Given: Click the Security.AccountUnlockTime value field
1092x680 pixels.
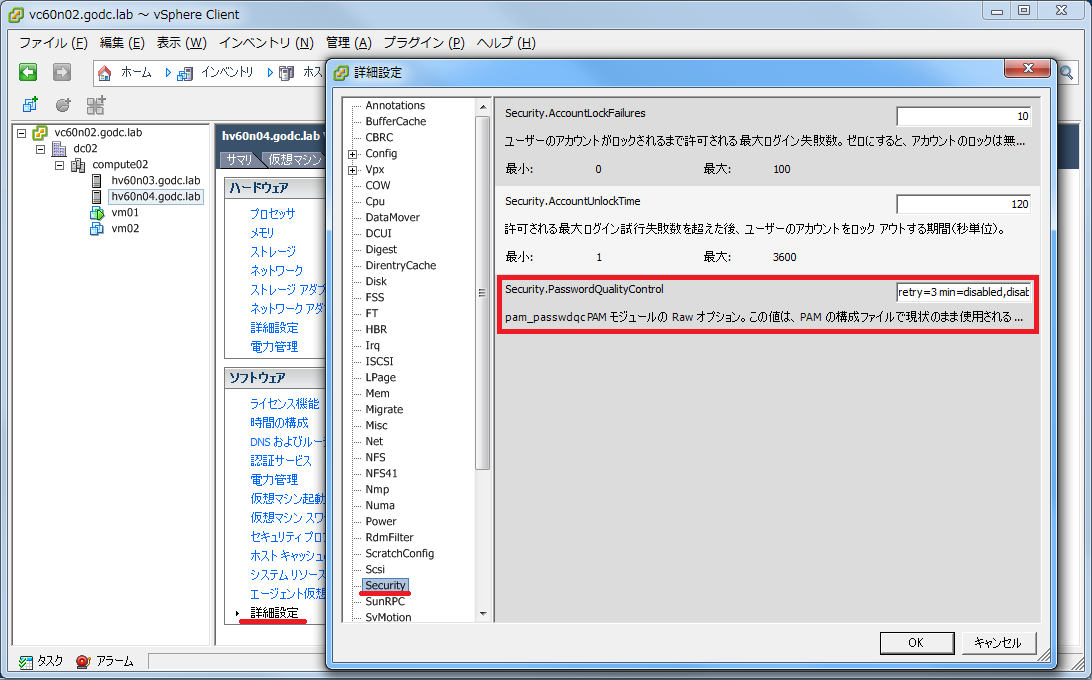Looking at the screenshot, I should tap(964, 204).
